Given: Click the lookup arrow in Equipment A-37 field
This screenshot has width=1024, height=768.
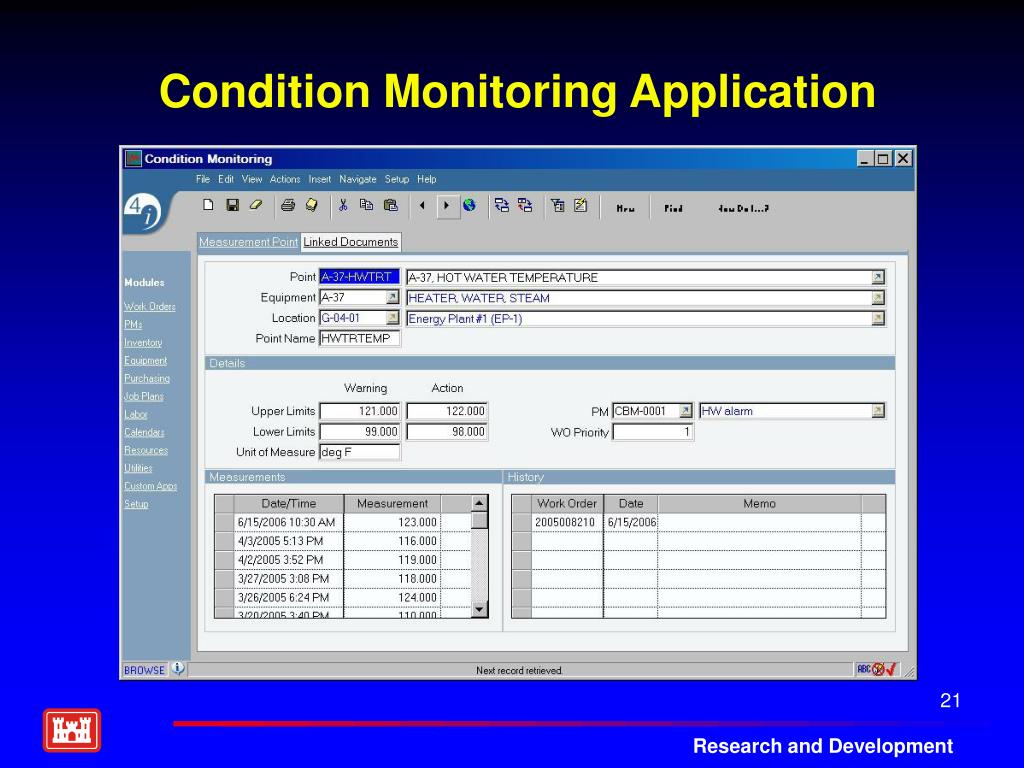Looking at the screenshot, I should click(392, 297).
